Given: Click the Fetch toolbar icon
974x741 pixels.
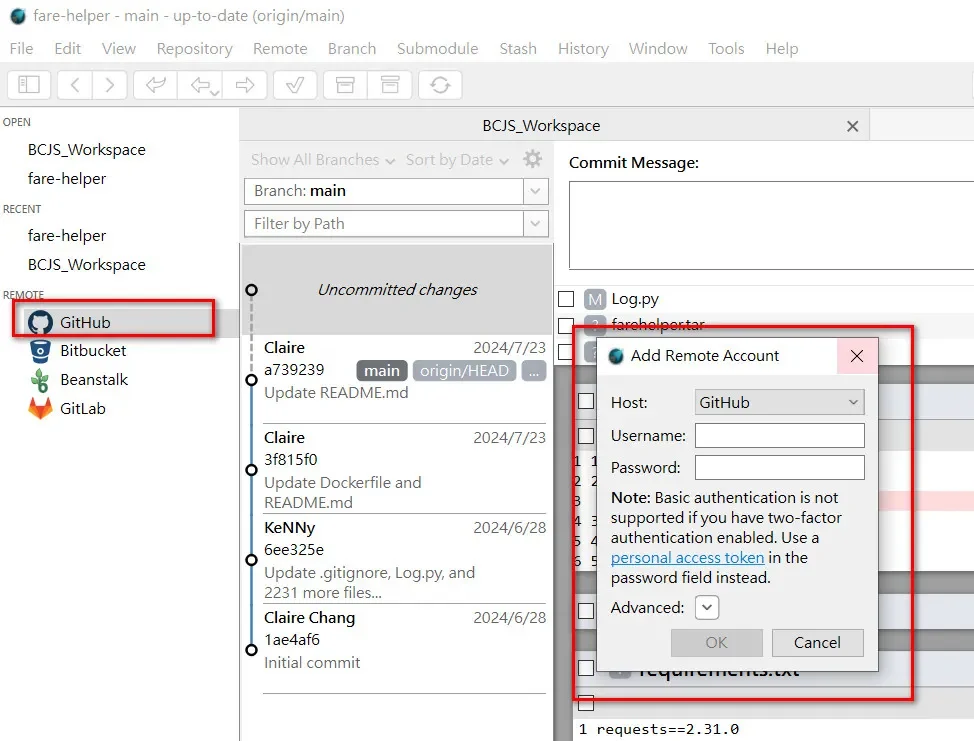Looking at the screenshot, I should tap(155, 84).
